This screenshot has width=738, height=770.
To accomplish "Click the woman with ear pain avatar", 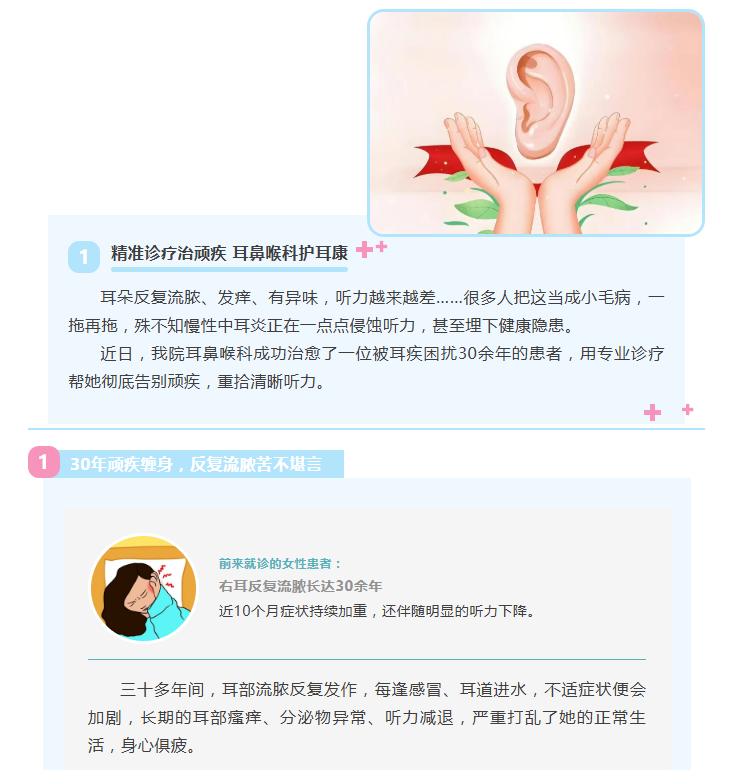I will (x=143, y=588).
